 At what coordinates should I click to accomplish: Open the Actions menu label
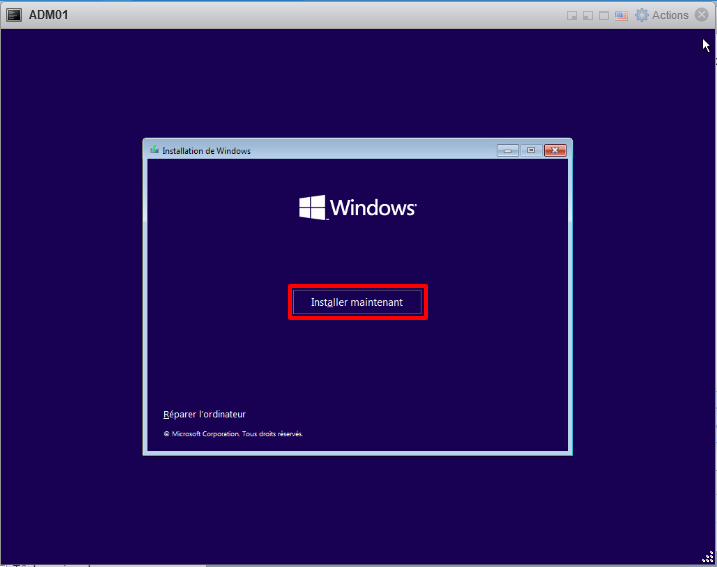tap(670, 15)
